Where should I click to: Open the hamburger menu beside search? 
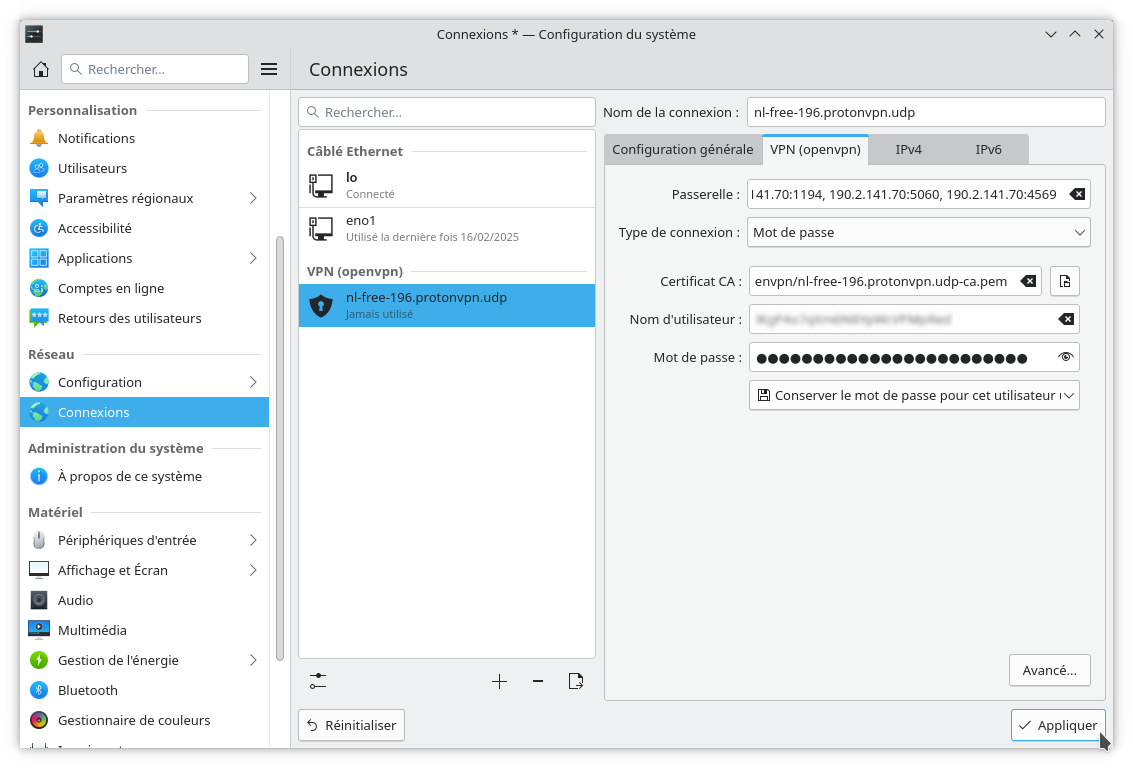point(268,69)
